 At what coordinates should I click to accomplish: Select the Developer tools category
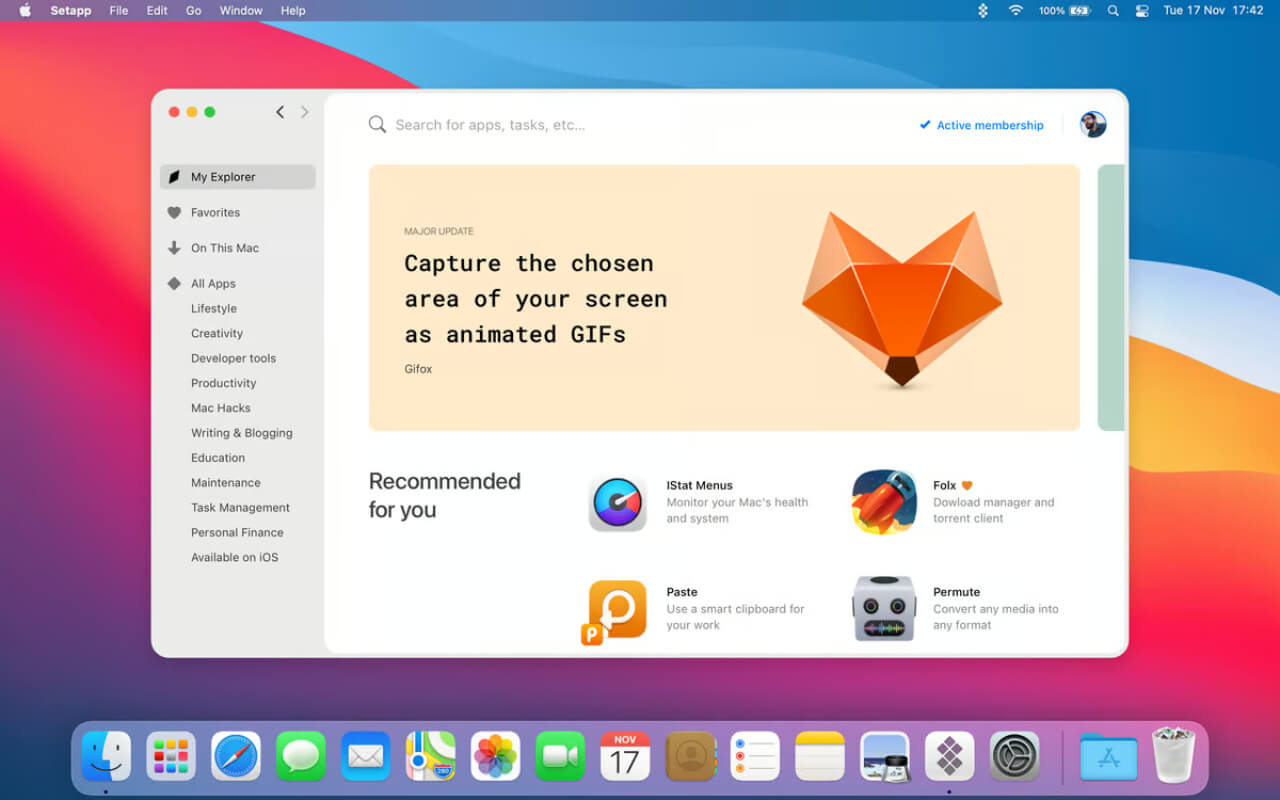(x=233, y=359)
